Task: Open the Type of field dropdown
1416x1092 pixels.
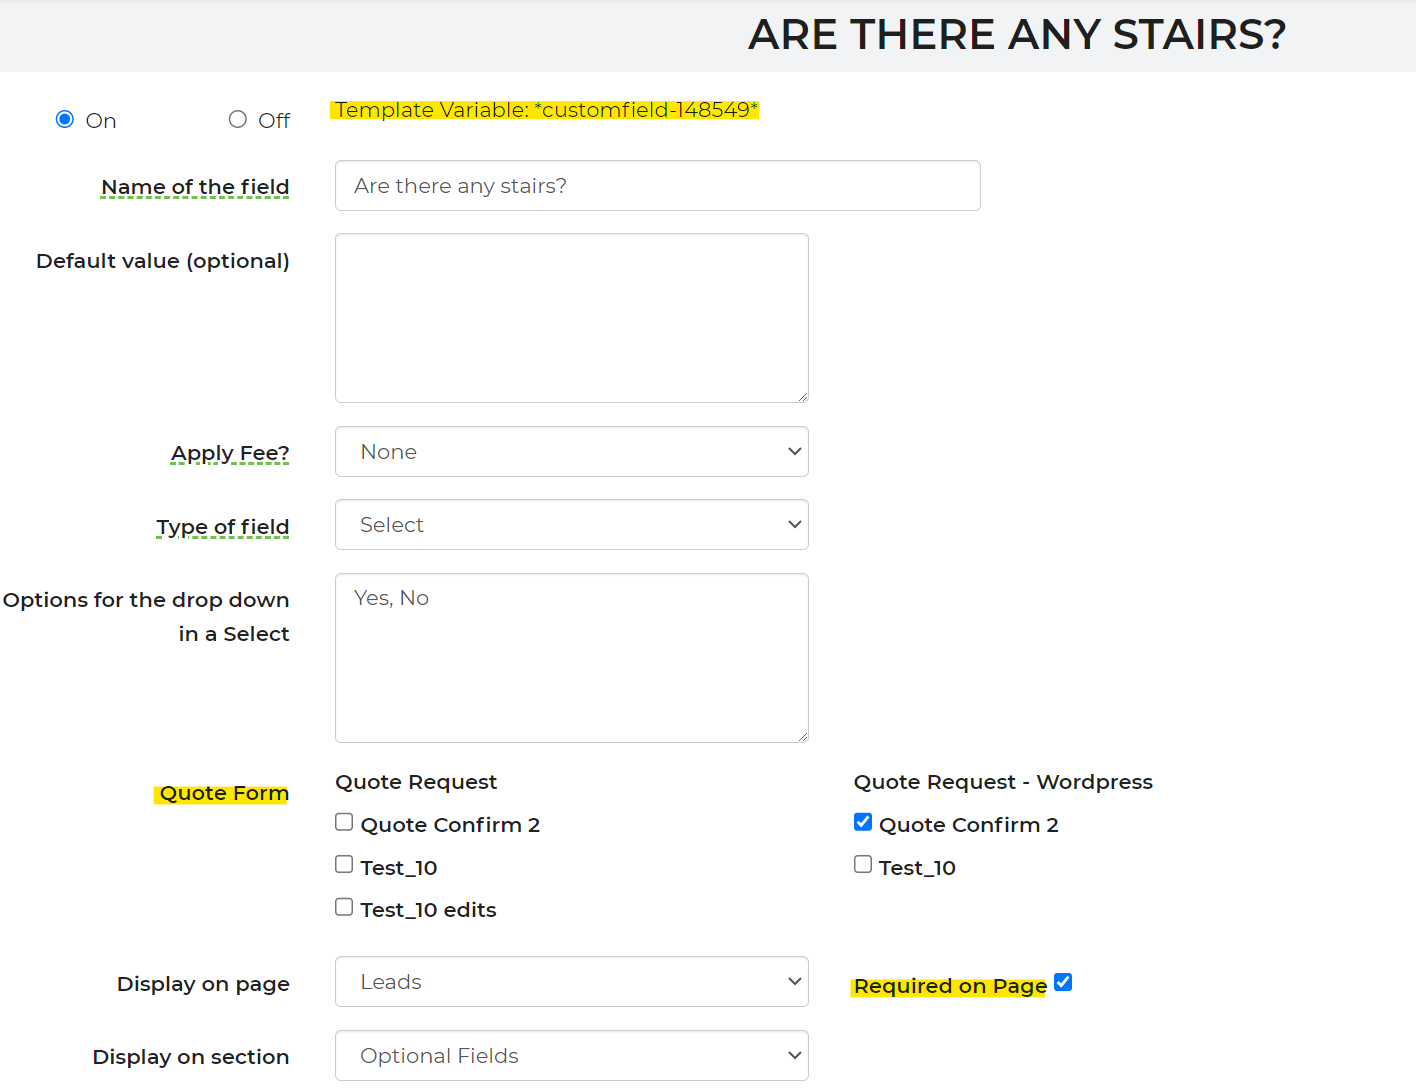Action: click(571, 525)
